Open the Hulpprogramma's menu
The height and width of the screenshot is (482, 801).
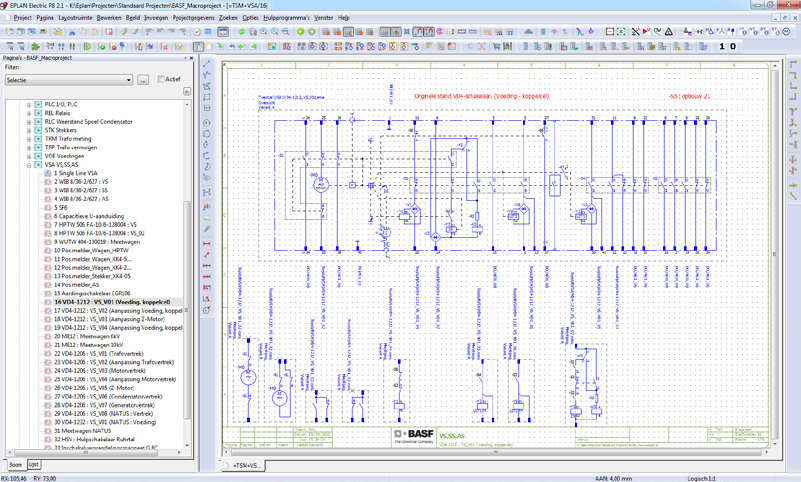pos(285,18)
